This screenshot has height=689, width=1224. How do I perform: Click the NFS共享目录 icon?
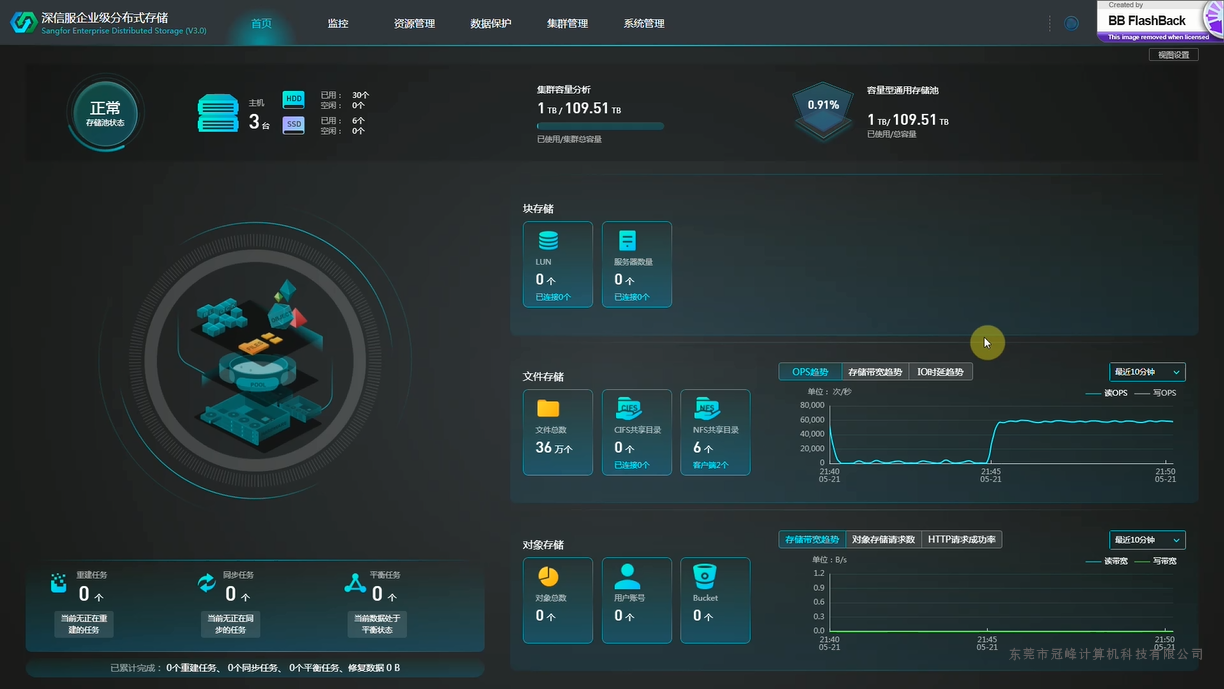[x=706, y=408]
